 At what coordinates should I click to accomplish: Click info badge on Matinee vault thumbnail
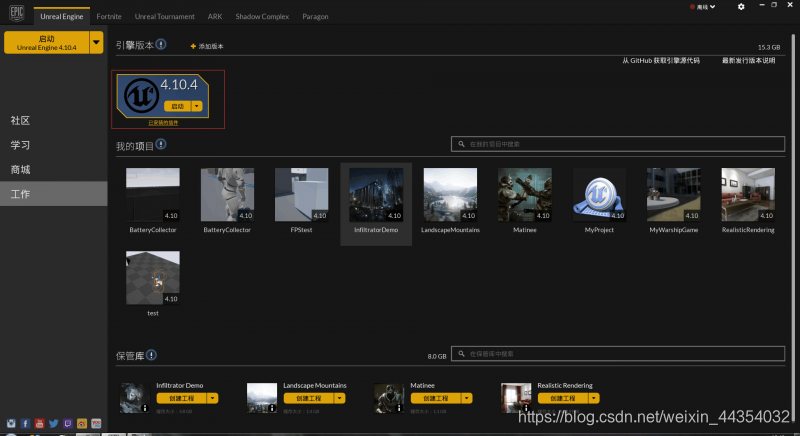399,408
